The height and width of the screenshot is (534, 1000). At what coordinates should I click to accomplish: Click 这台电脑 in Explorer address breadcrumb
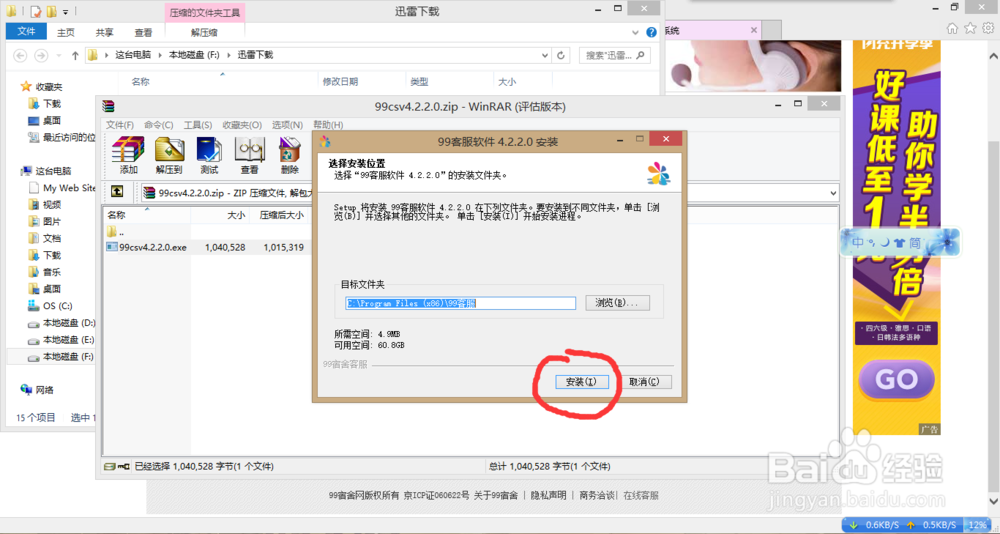point(133,56)
